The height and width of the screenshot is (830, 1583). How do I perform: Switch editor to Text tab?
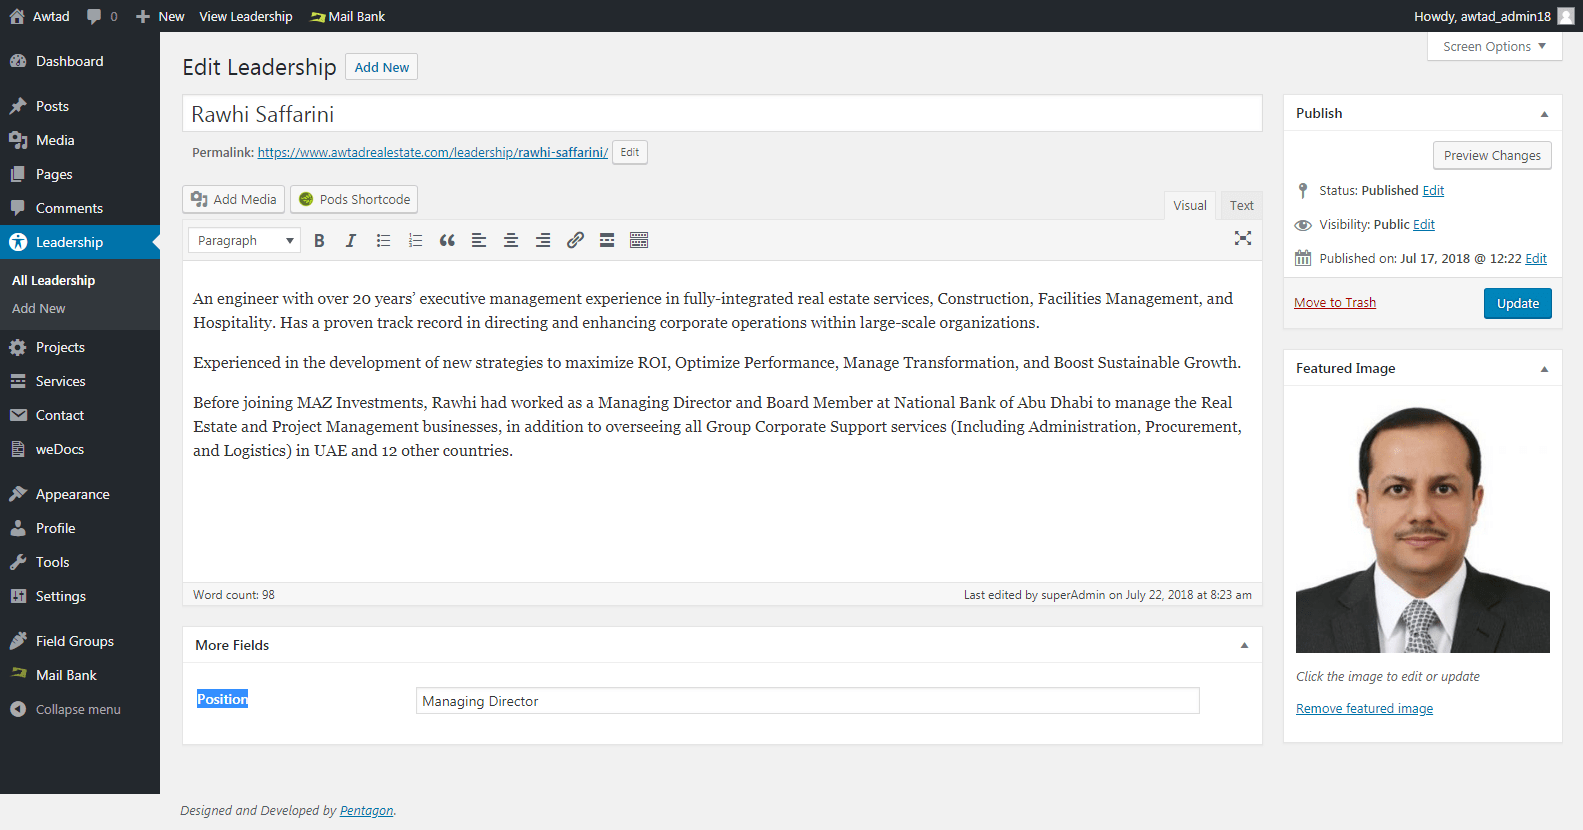[1241, 205]
